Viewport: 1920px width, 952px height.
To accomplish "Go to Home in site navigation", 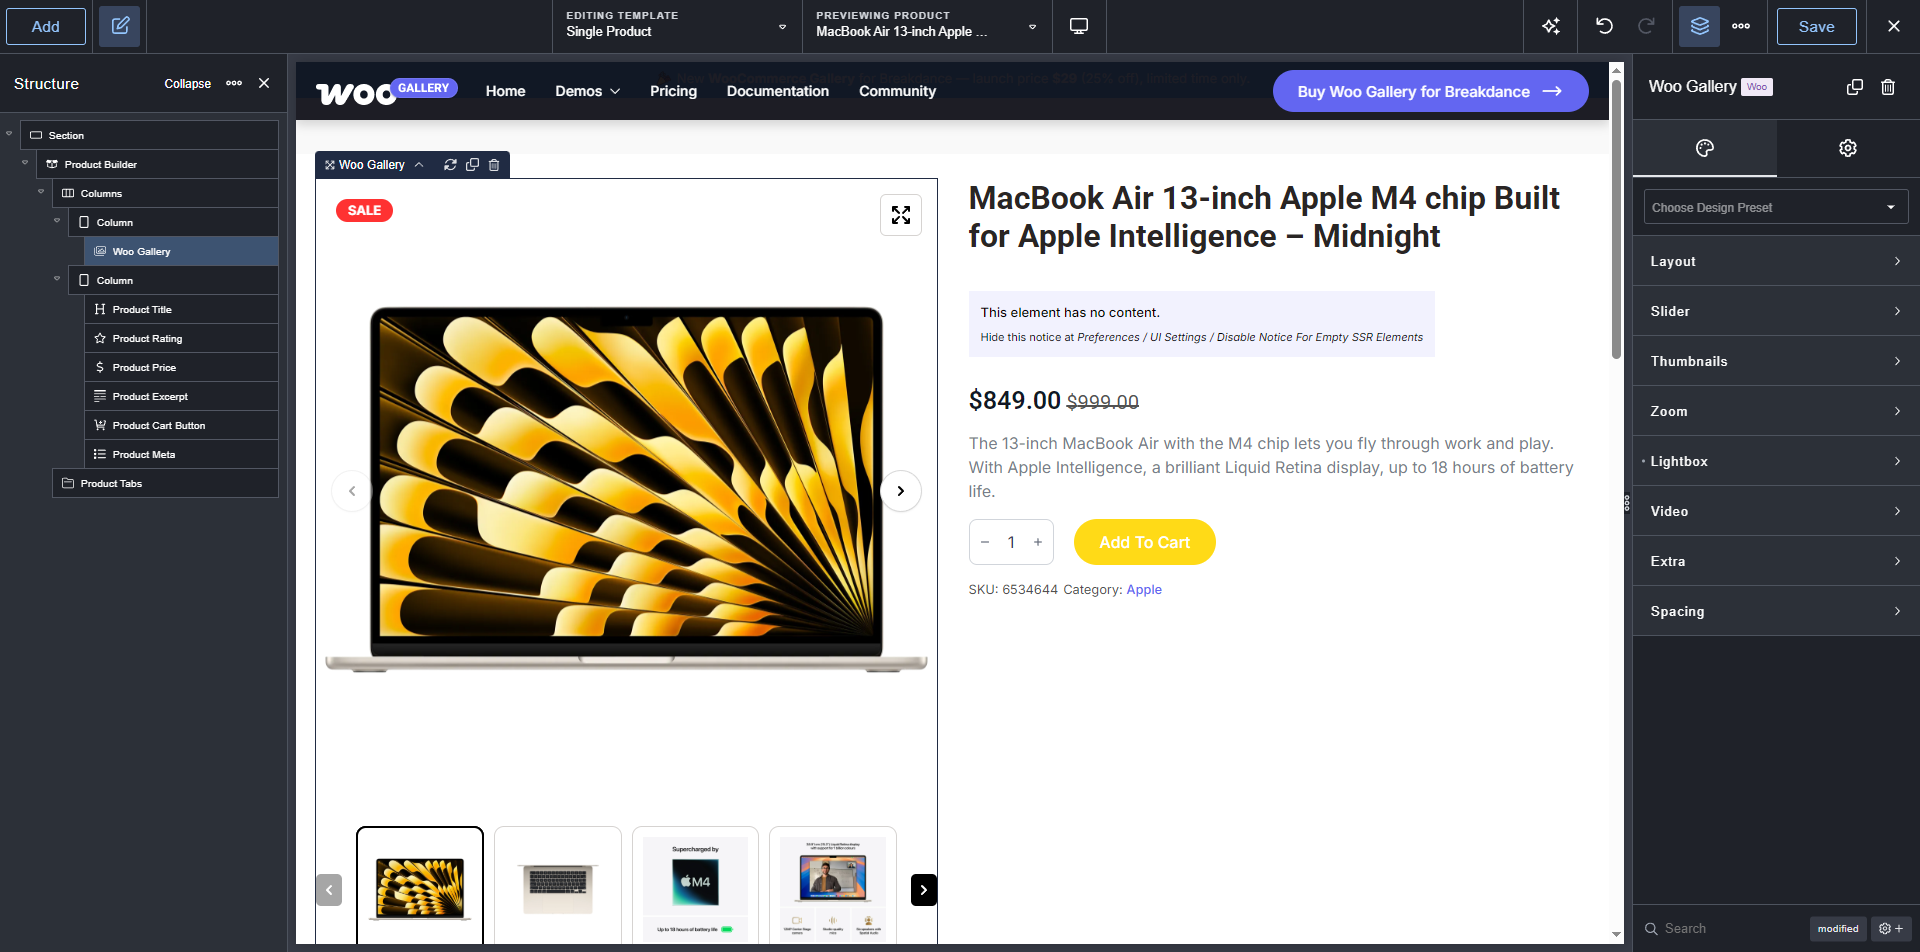I will point(505,91).
